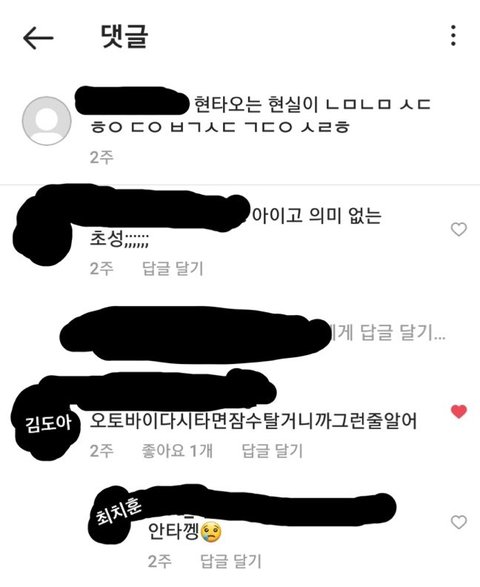Screen dimensions: 480x587
Task: Open the three-dot more options menu
Action: 453,36
